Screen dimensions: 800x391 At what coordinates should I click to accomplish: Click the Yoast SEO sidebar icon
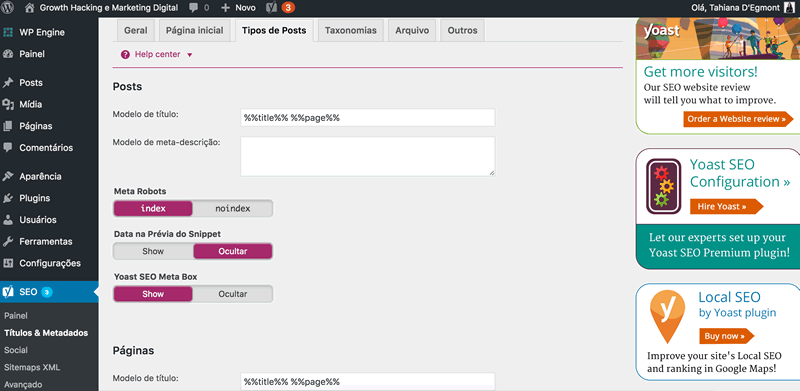(x=8, y=292)
